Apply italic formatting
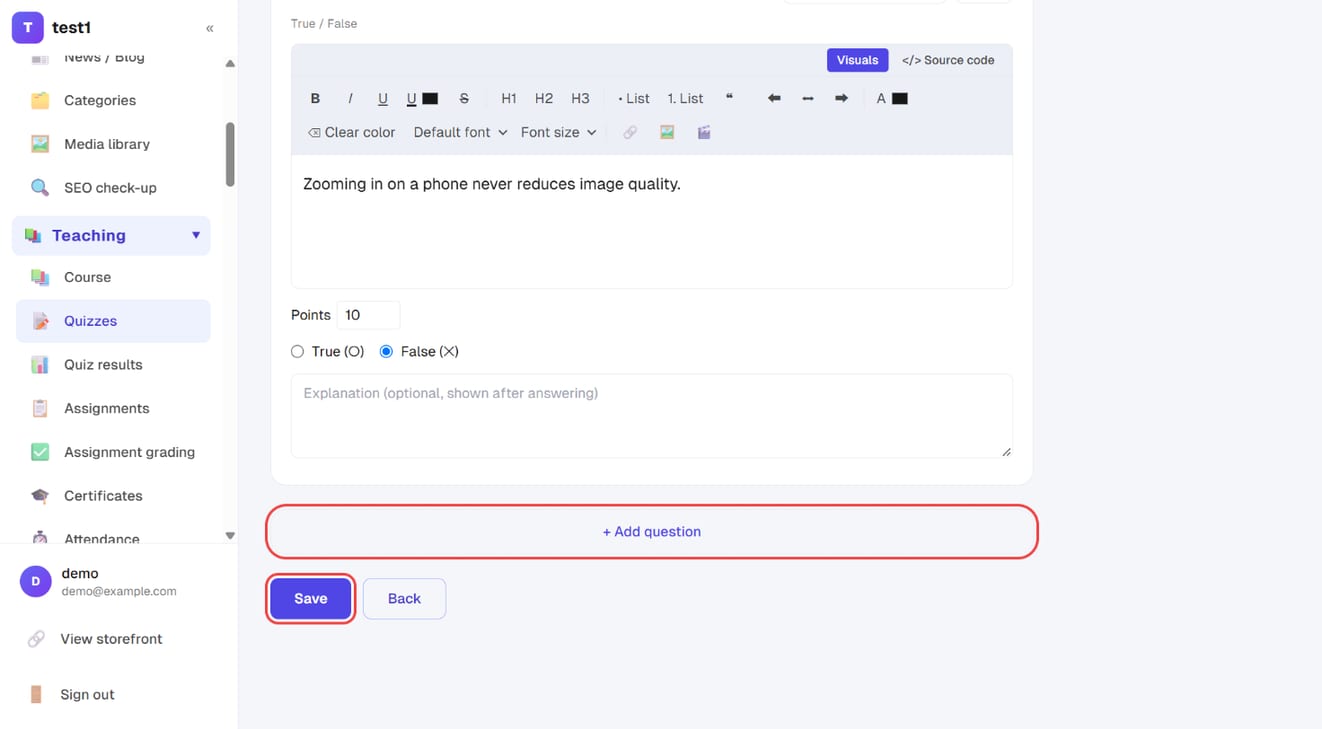This screenshot has width=1322, height=729. [350, 98]
